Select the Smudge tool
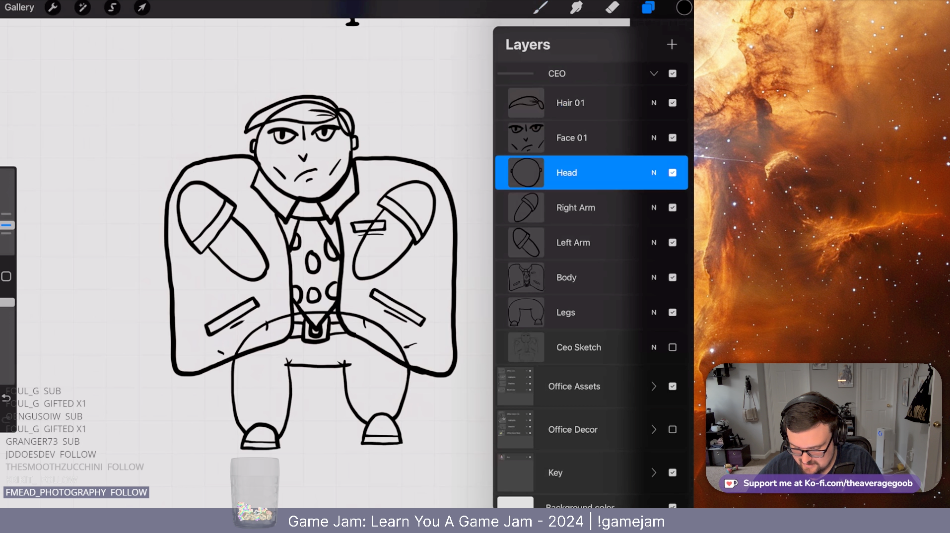This screenshot has height=533, width=950. [577, 8]
